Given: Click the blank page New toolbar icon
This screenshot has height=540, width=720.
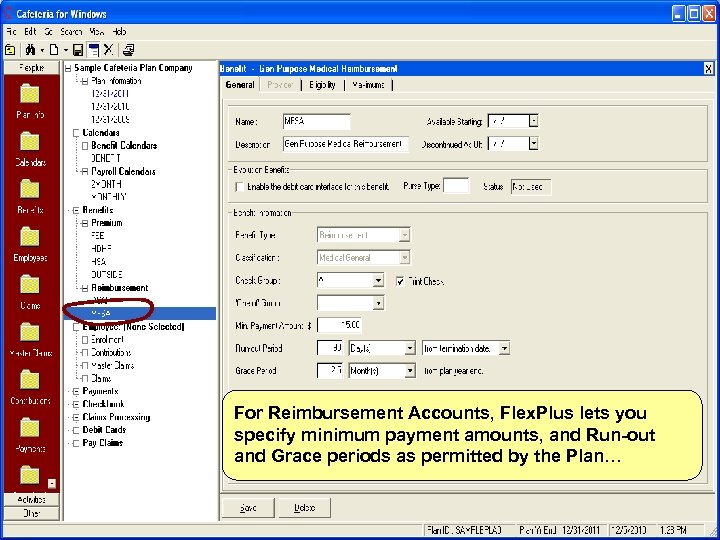Looking at the screenshot, I should tap(54, 50).
